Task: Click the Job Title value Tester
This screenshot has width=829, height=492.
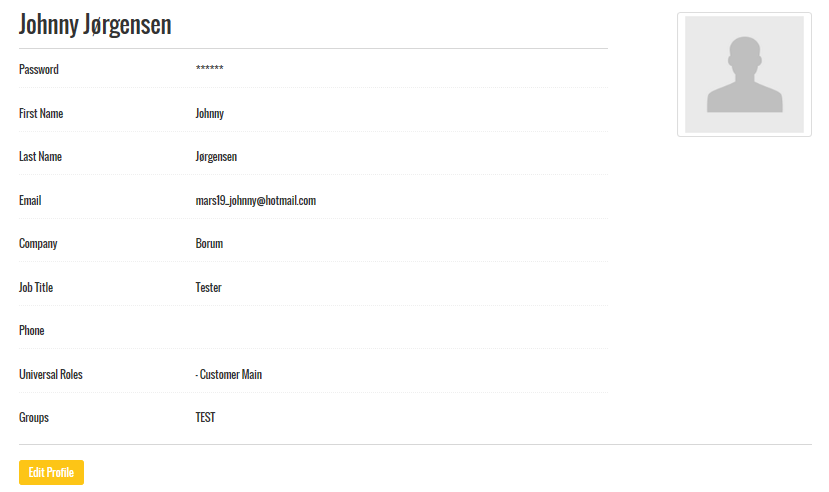Action: tap(208, 288)
